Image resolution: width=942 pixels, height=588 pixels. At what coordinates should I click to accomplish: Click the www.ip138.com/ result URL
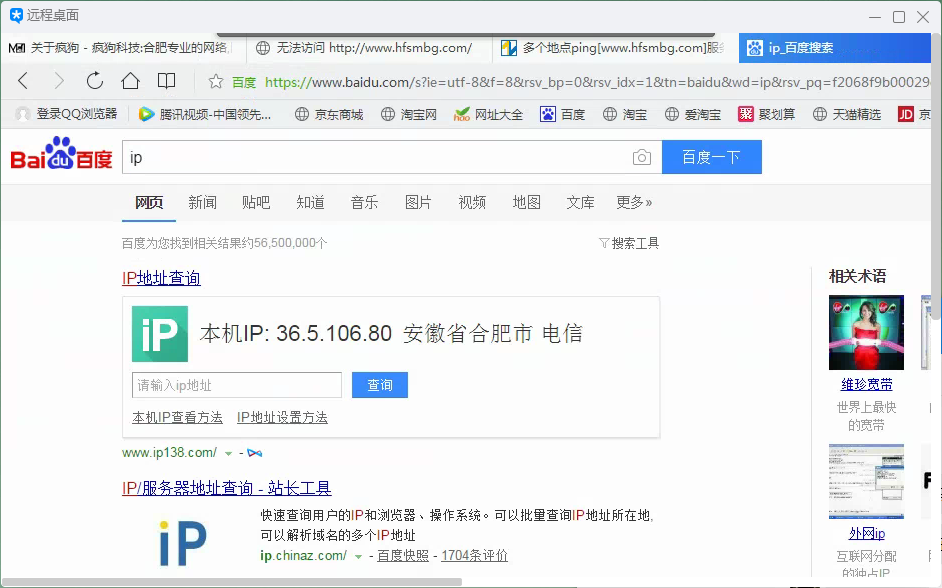169,453
